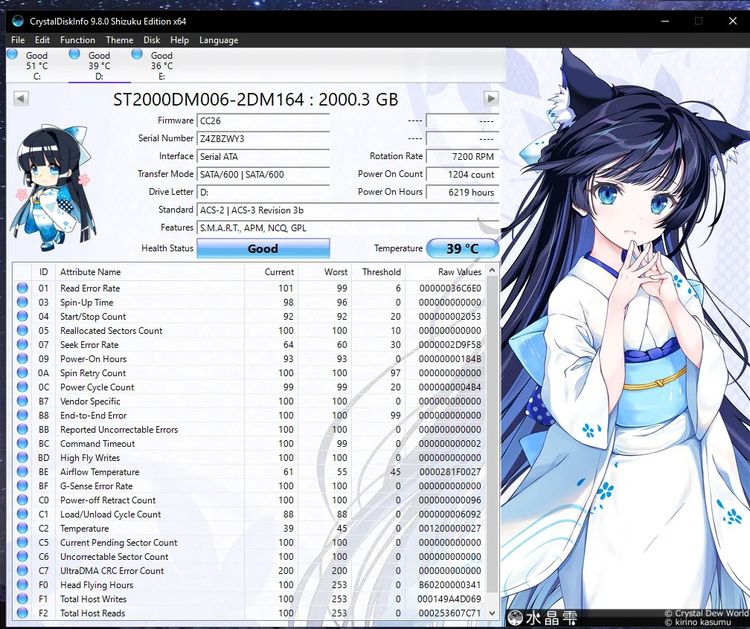Screen dimensions: 750x629
Task: Click the Serial Number field
Action: point(262,139)
